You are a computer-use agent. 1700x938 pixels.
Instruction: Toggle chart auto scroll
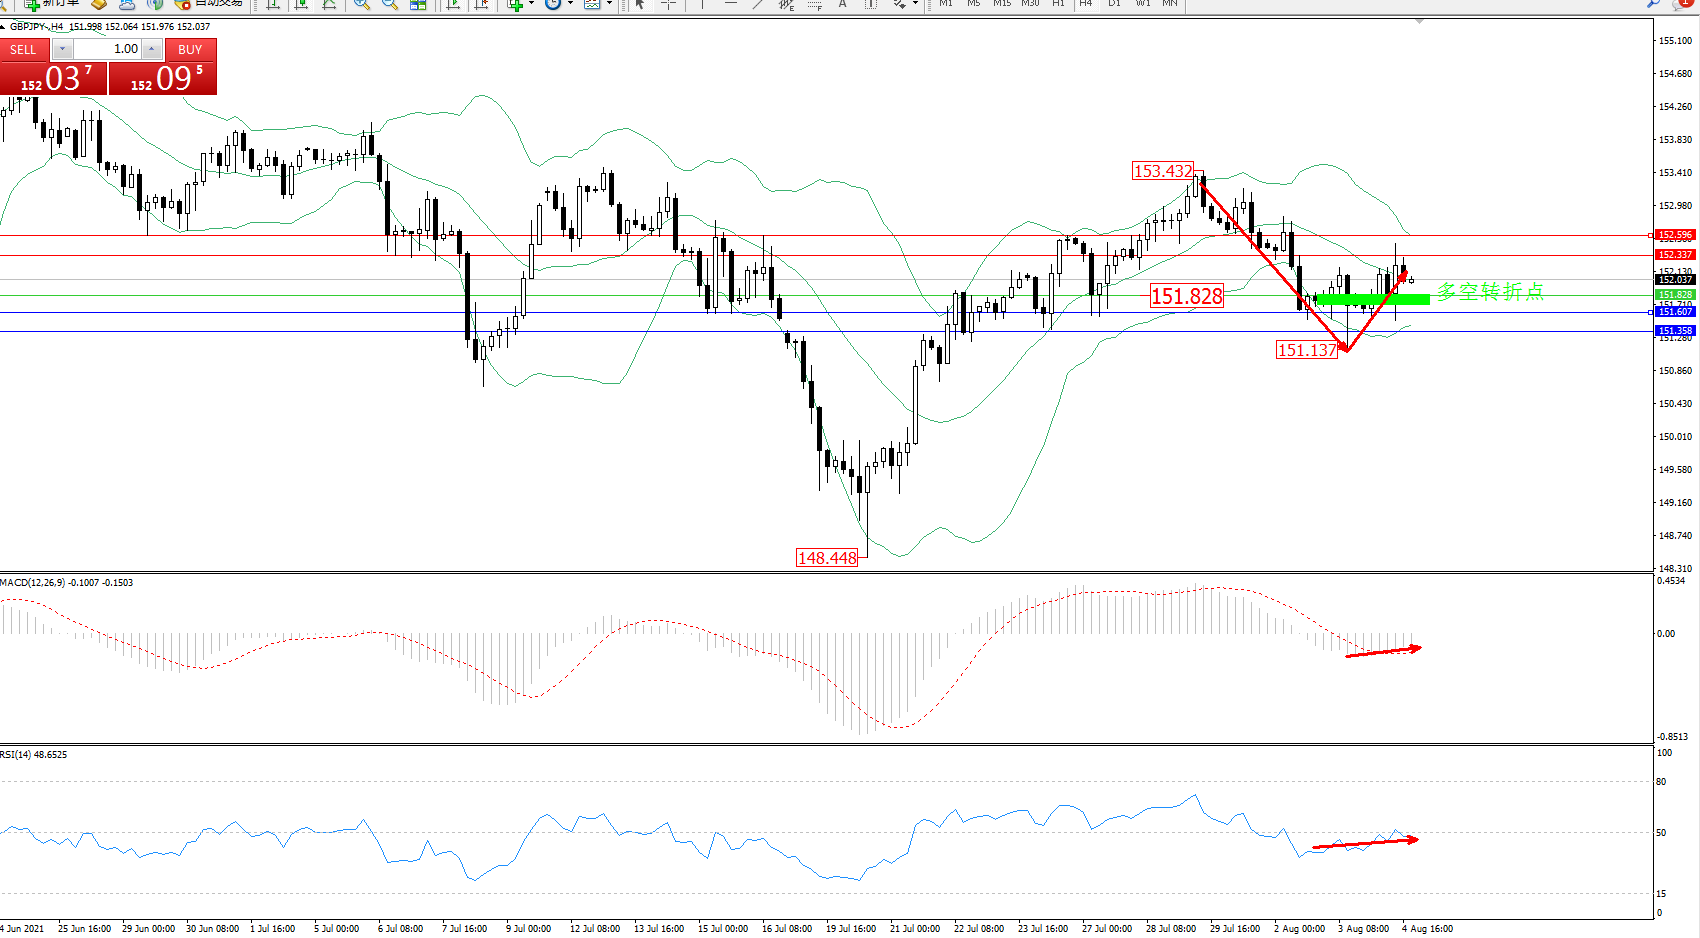pos(453,4)
